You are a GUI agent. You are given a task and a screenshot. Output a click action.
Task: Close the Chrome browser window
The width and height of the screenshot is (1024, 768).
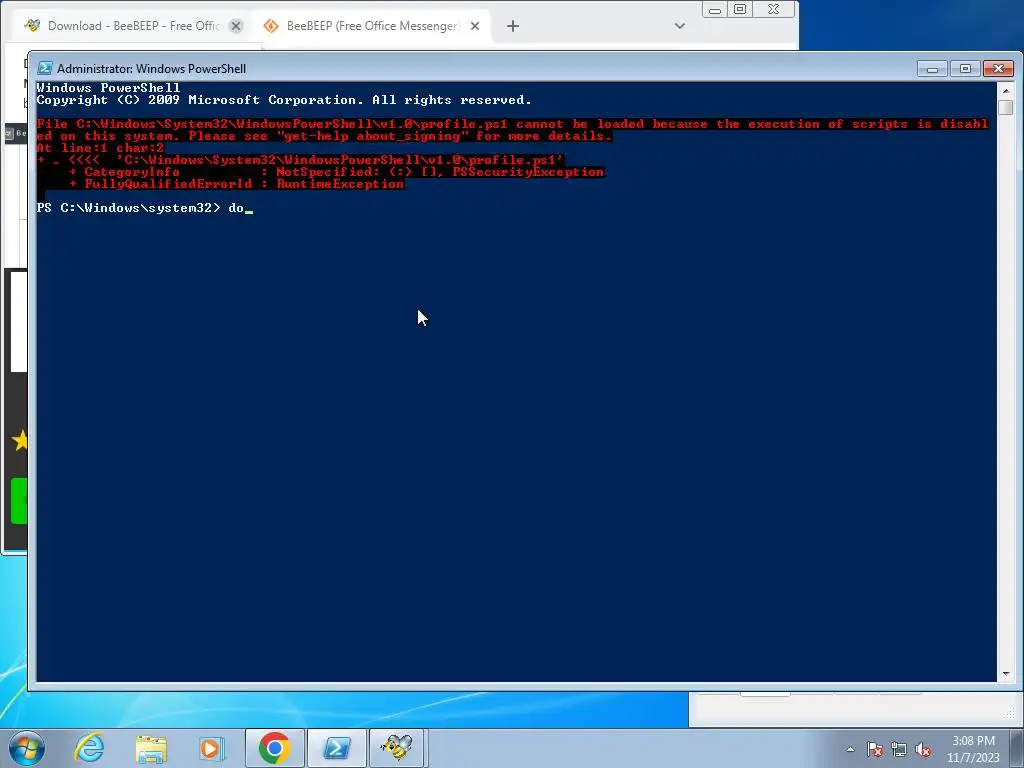[x=773, y=9]
